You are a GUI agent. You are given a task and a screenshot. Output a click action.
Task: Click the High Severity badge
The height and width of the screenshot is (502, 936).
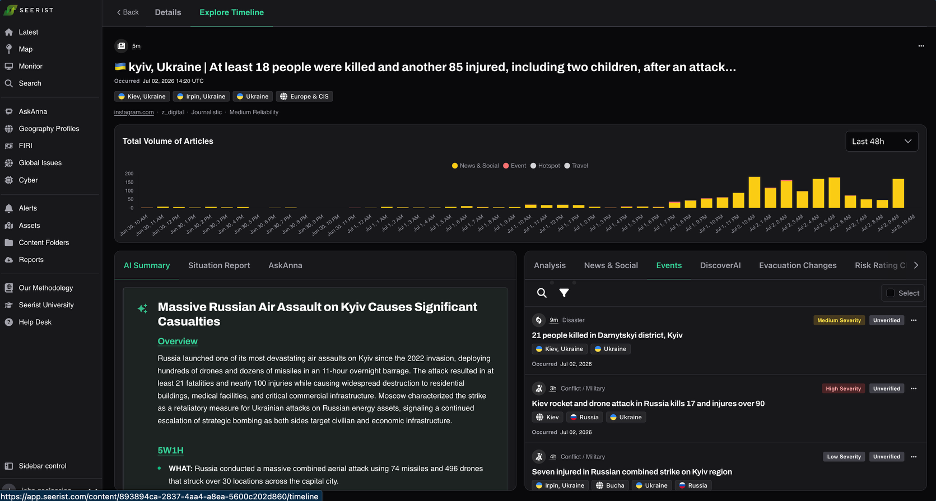point(843,389)
